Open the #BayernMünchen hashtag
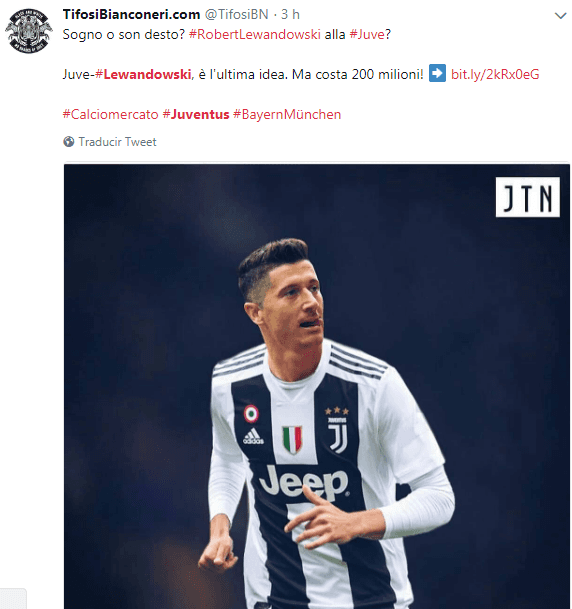 (287, 115)
